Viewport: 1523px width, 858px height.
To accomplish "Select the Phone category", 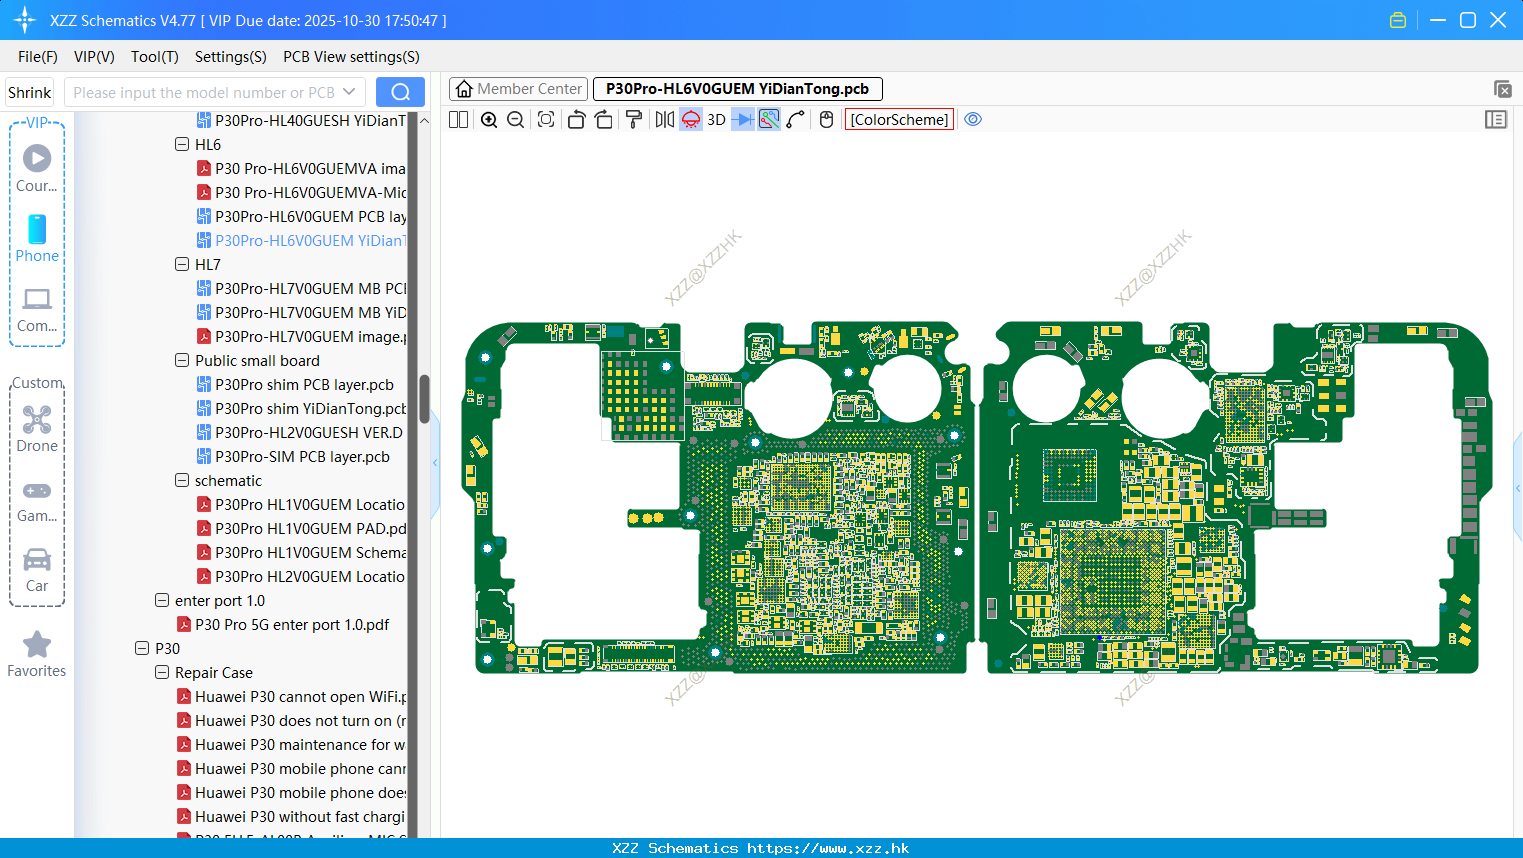I will pyautogui.click(x=37, y=238).
